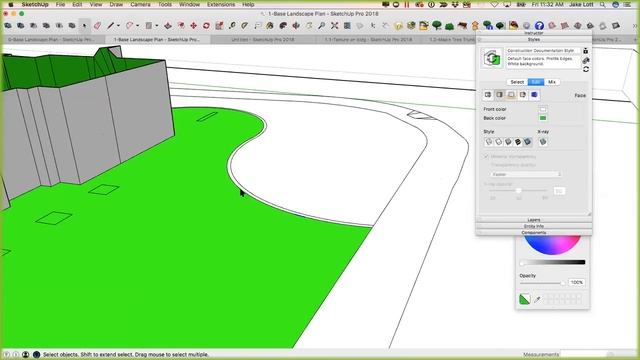This screenshot has width=640, height=360.
Task: Toggle Hidden Line face style
Action: point(498,142)
